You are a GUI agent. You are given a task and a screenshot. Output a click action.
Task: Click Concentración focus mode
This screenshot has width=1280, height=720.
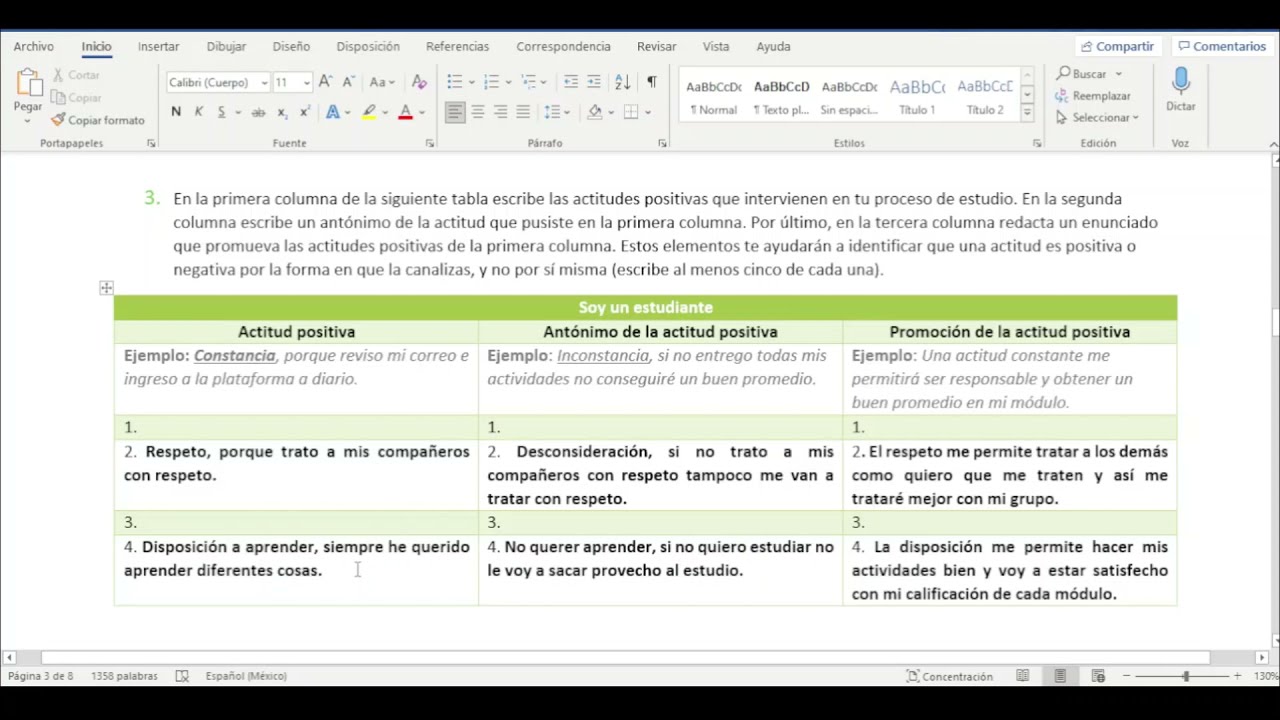point(949,676)
